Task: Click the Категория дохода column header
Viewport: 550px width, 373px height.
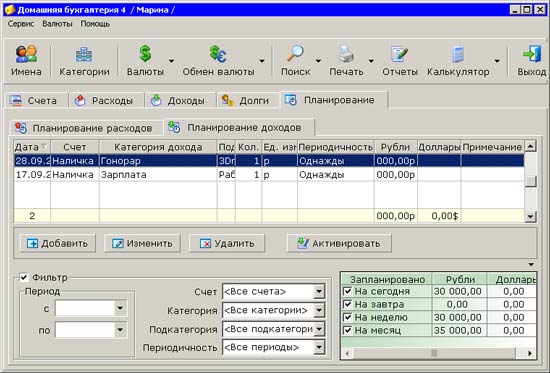Action: 158,147
